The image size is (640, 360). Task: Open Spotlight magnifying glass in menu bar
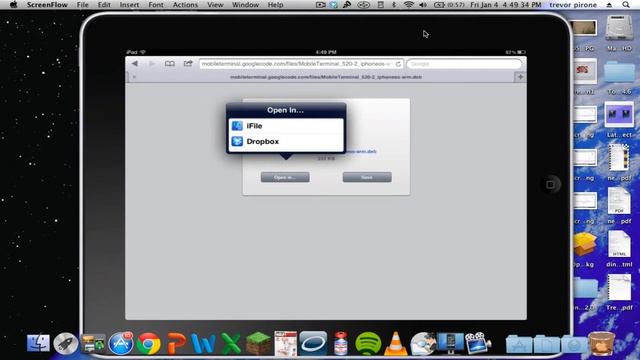click(x=626, y=5)
